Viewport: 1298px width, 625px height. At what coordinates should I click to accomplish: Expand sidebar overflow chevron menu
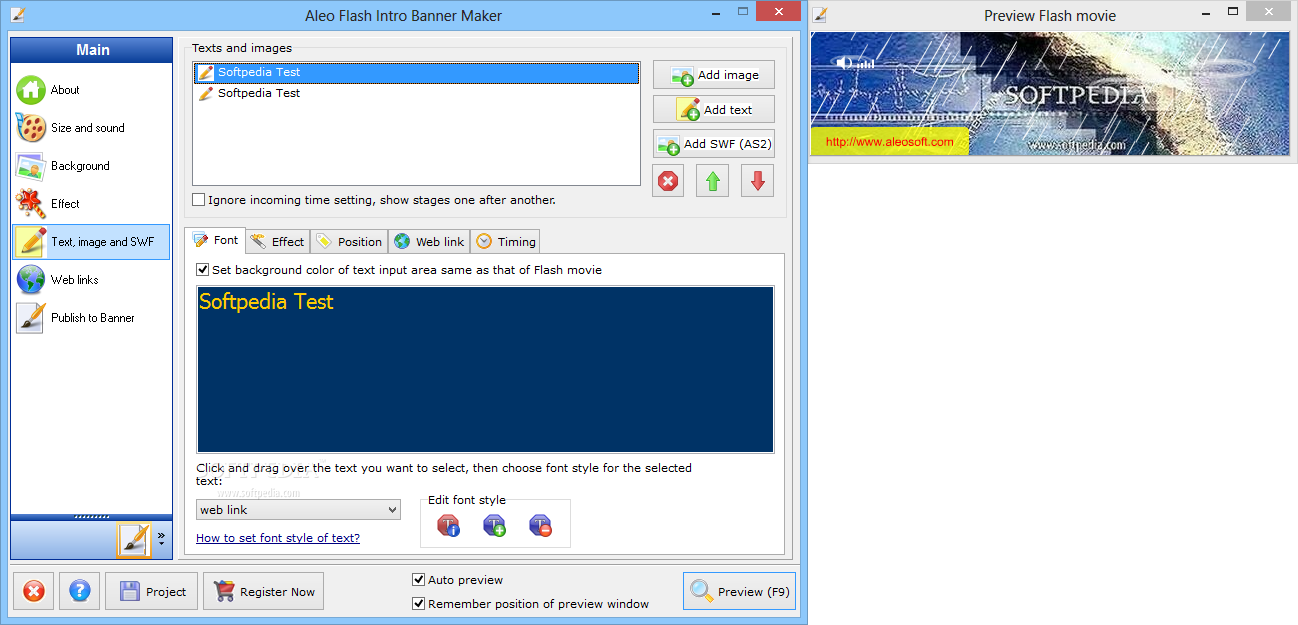(x=161, y=538)
